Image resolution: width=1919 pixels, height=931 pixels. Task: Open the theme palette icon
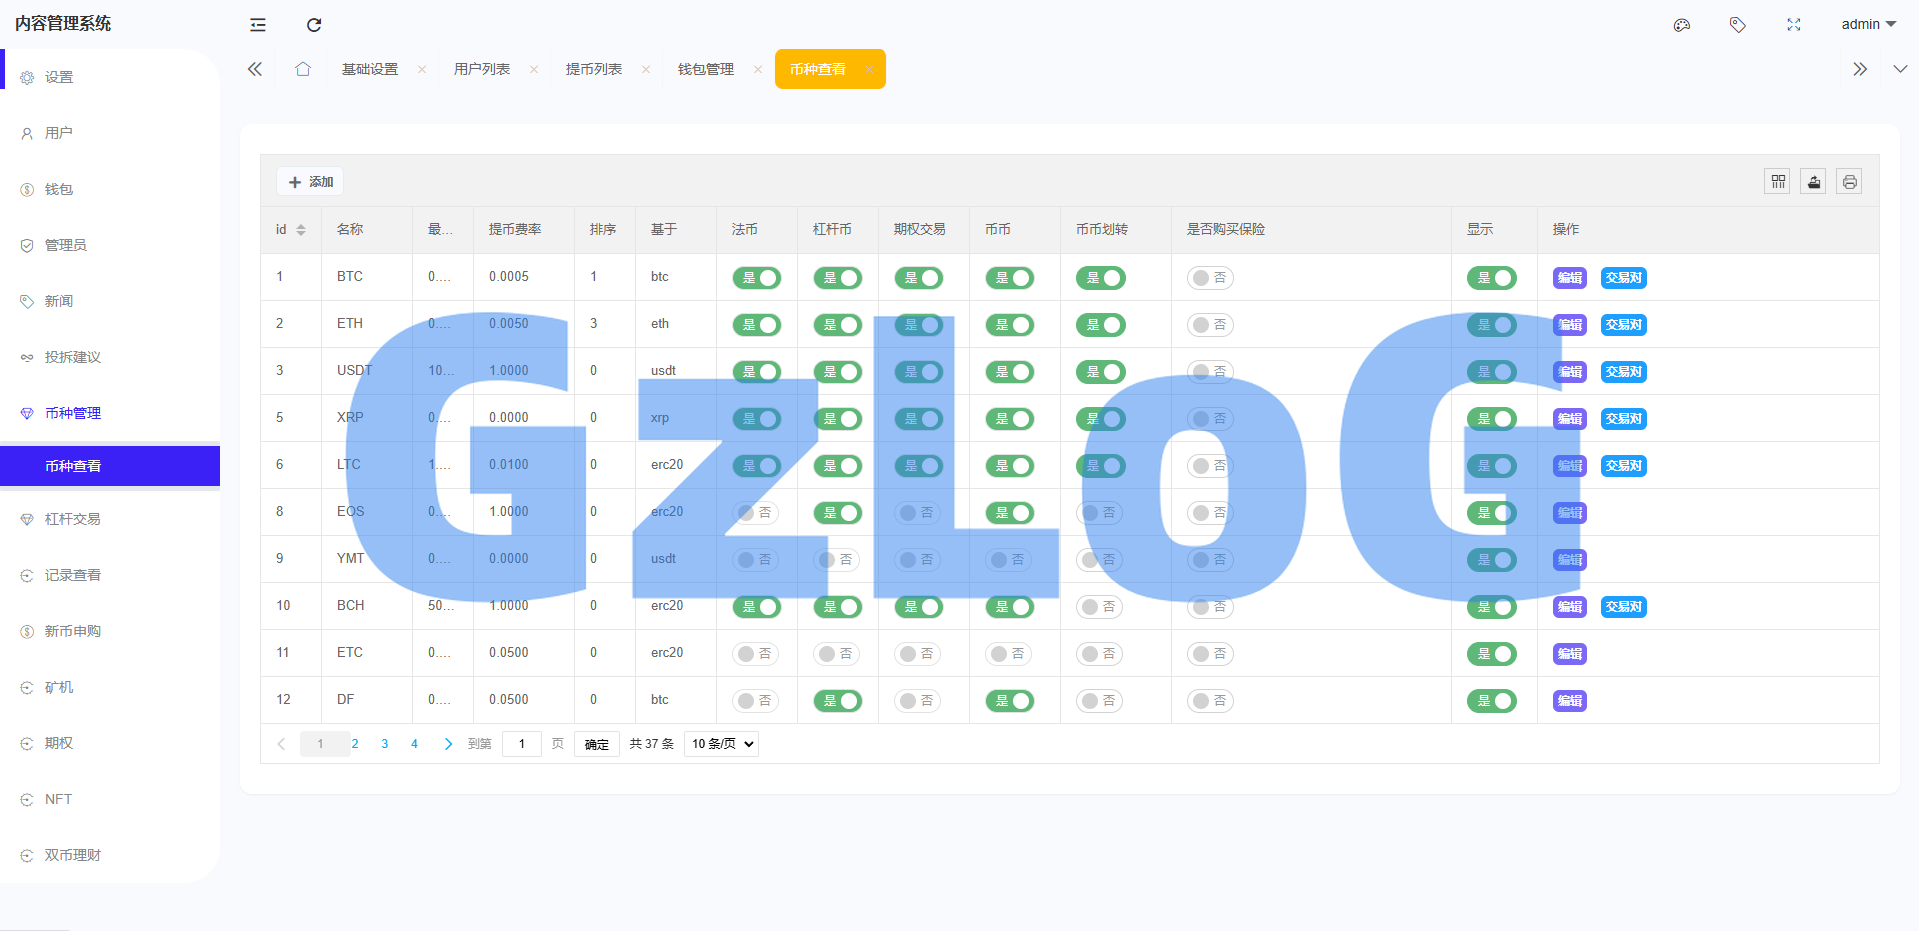[x=1682, y=25]
